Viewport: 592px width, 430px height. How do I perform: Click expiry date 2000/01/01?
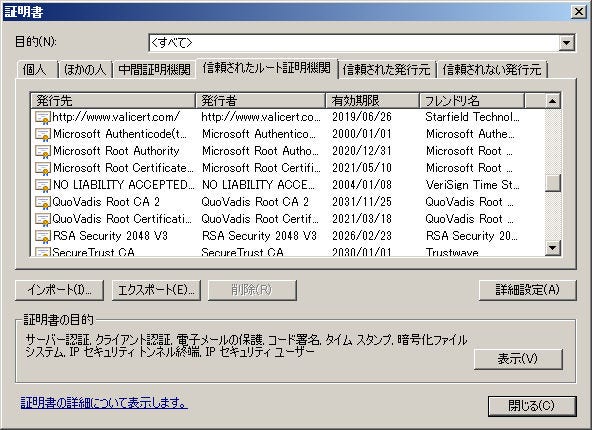[x=362, y=134]
